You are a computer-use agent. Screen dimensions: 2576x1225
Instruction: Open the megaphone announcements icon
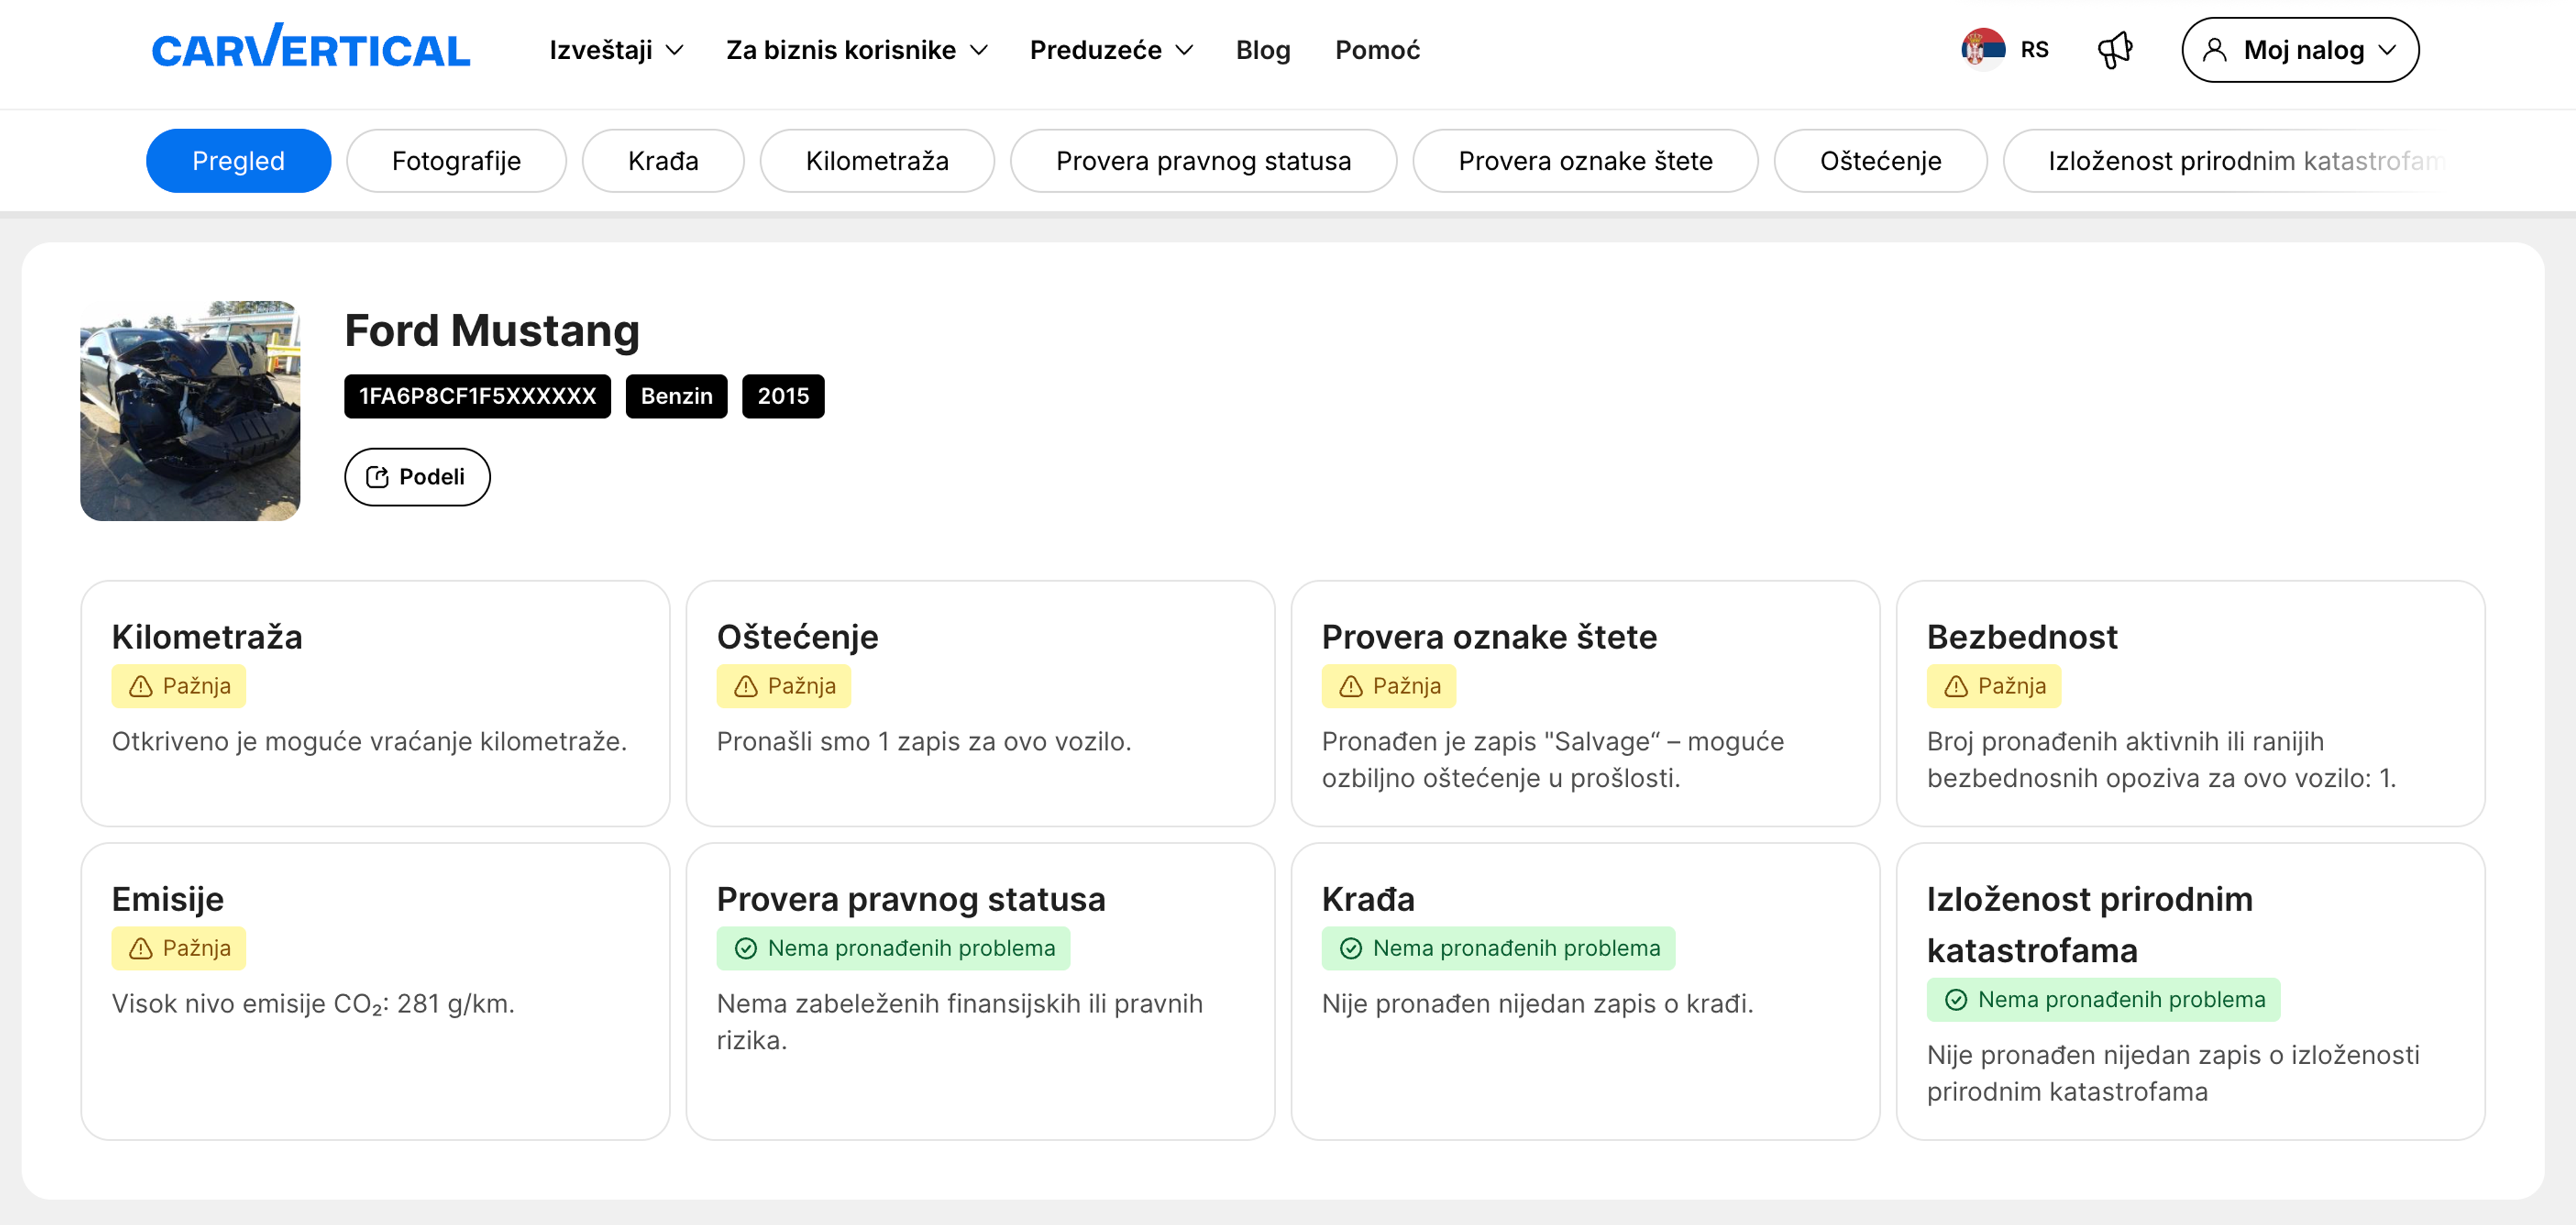(x=2114, y=49)
